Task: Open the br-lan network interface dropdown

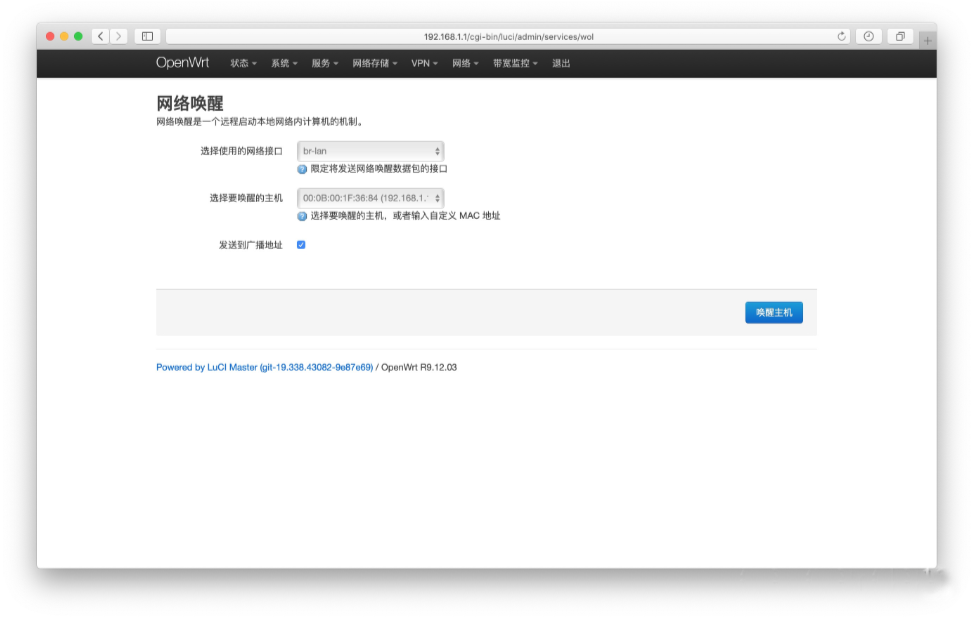Action: coord(371,151)
